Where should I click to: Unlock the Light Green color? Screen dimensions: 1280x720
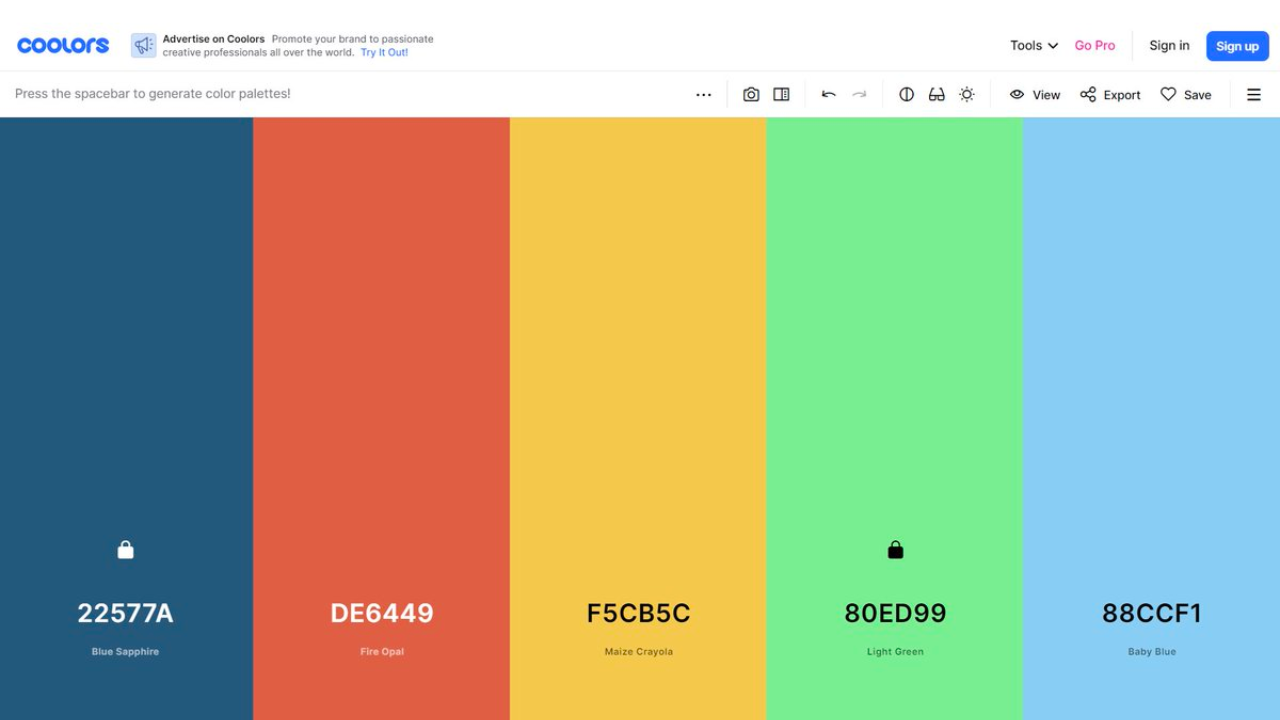(895, 549)
